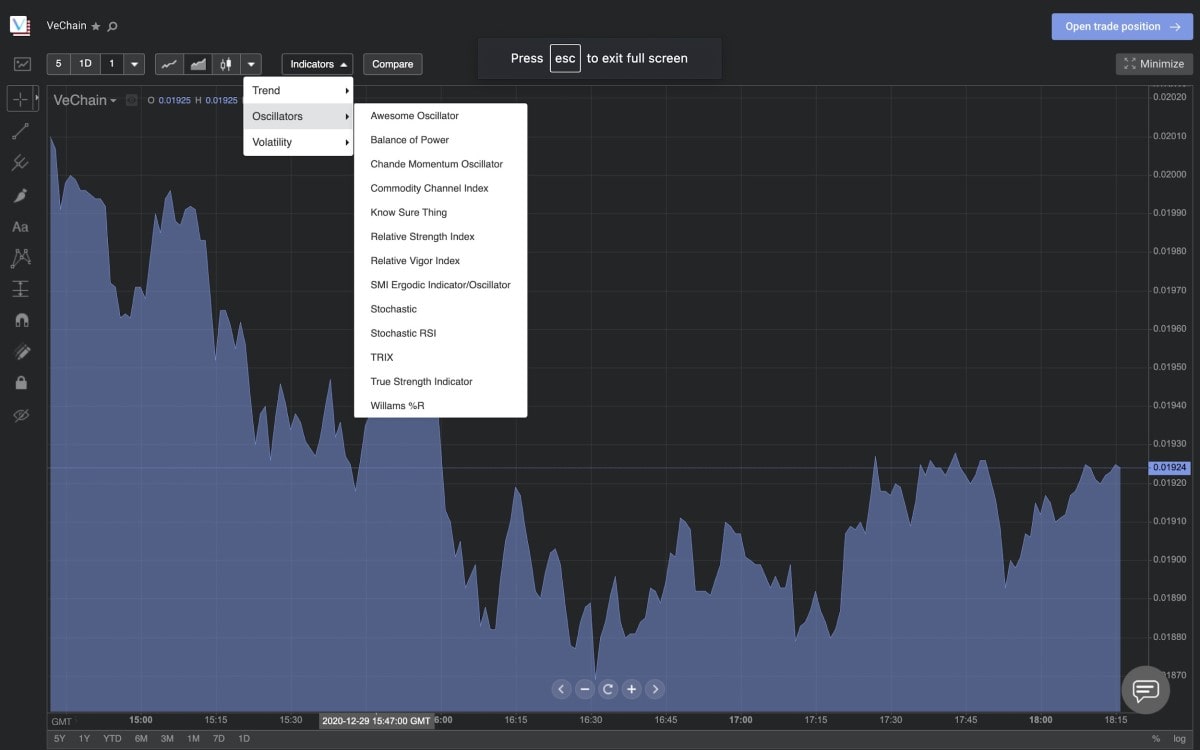Viewport: 1200px width, 750px height.
Task: Hide all drawings with the crossed eye
Action: (20, 414)
